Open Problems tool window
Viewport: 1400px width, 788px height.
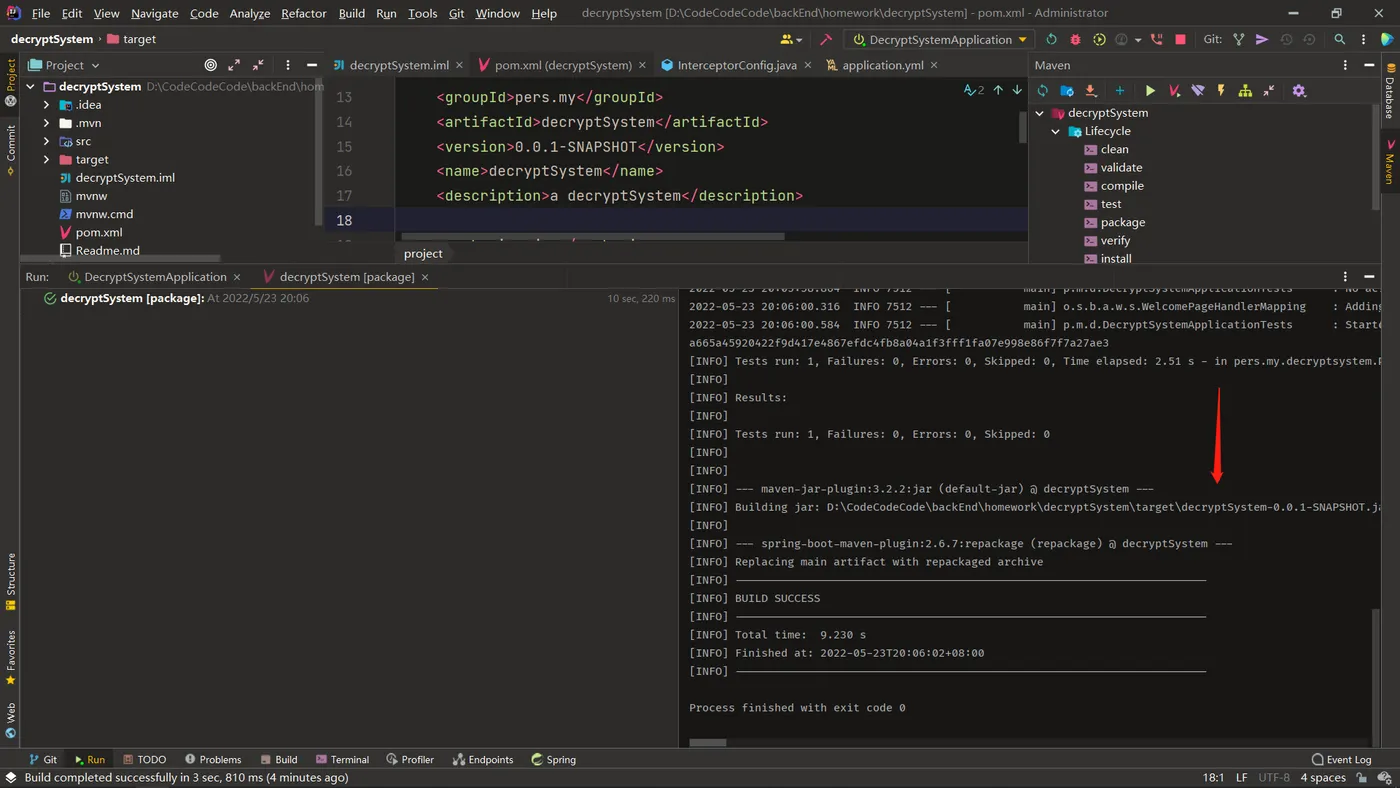tap(212, 759)
